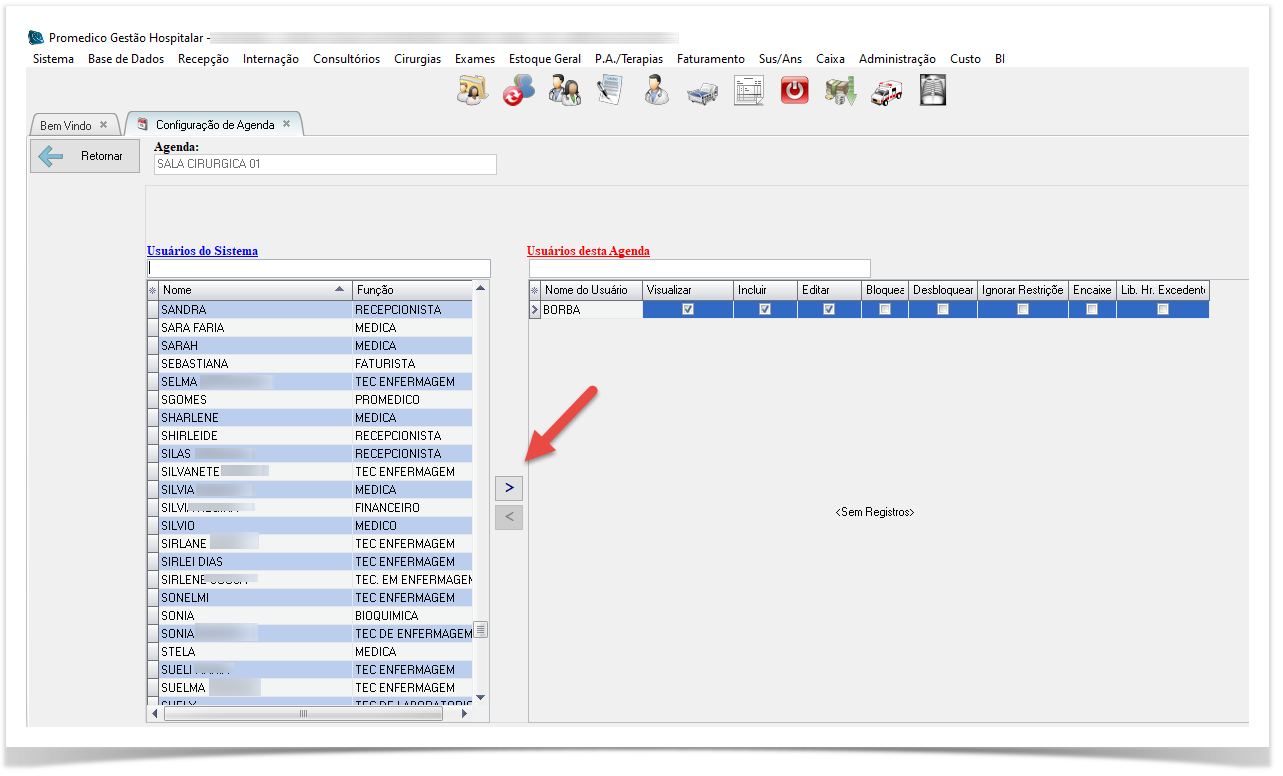Uncheck Incluir for user BORBA
This screenshot has height=776, width=1283.
pos(765,310)
